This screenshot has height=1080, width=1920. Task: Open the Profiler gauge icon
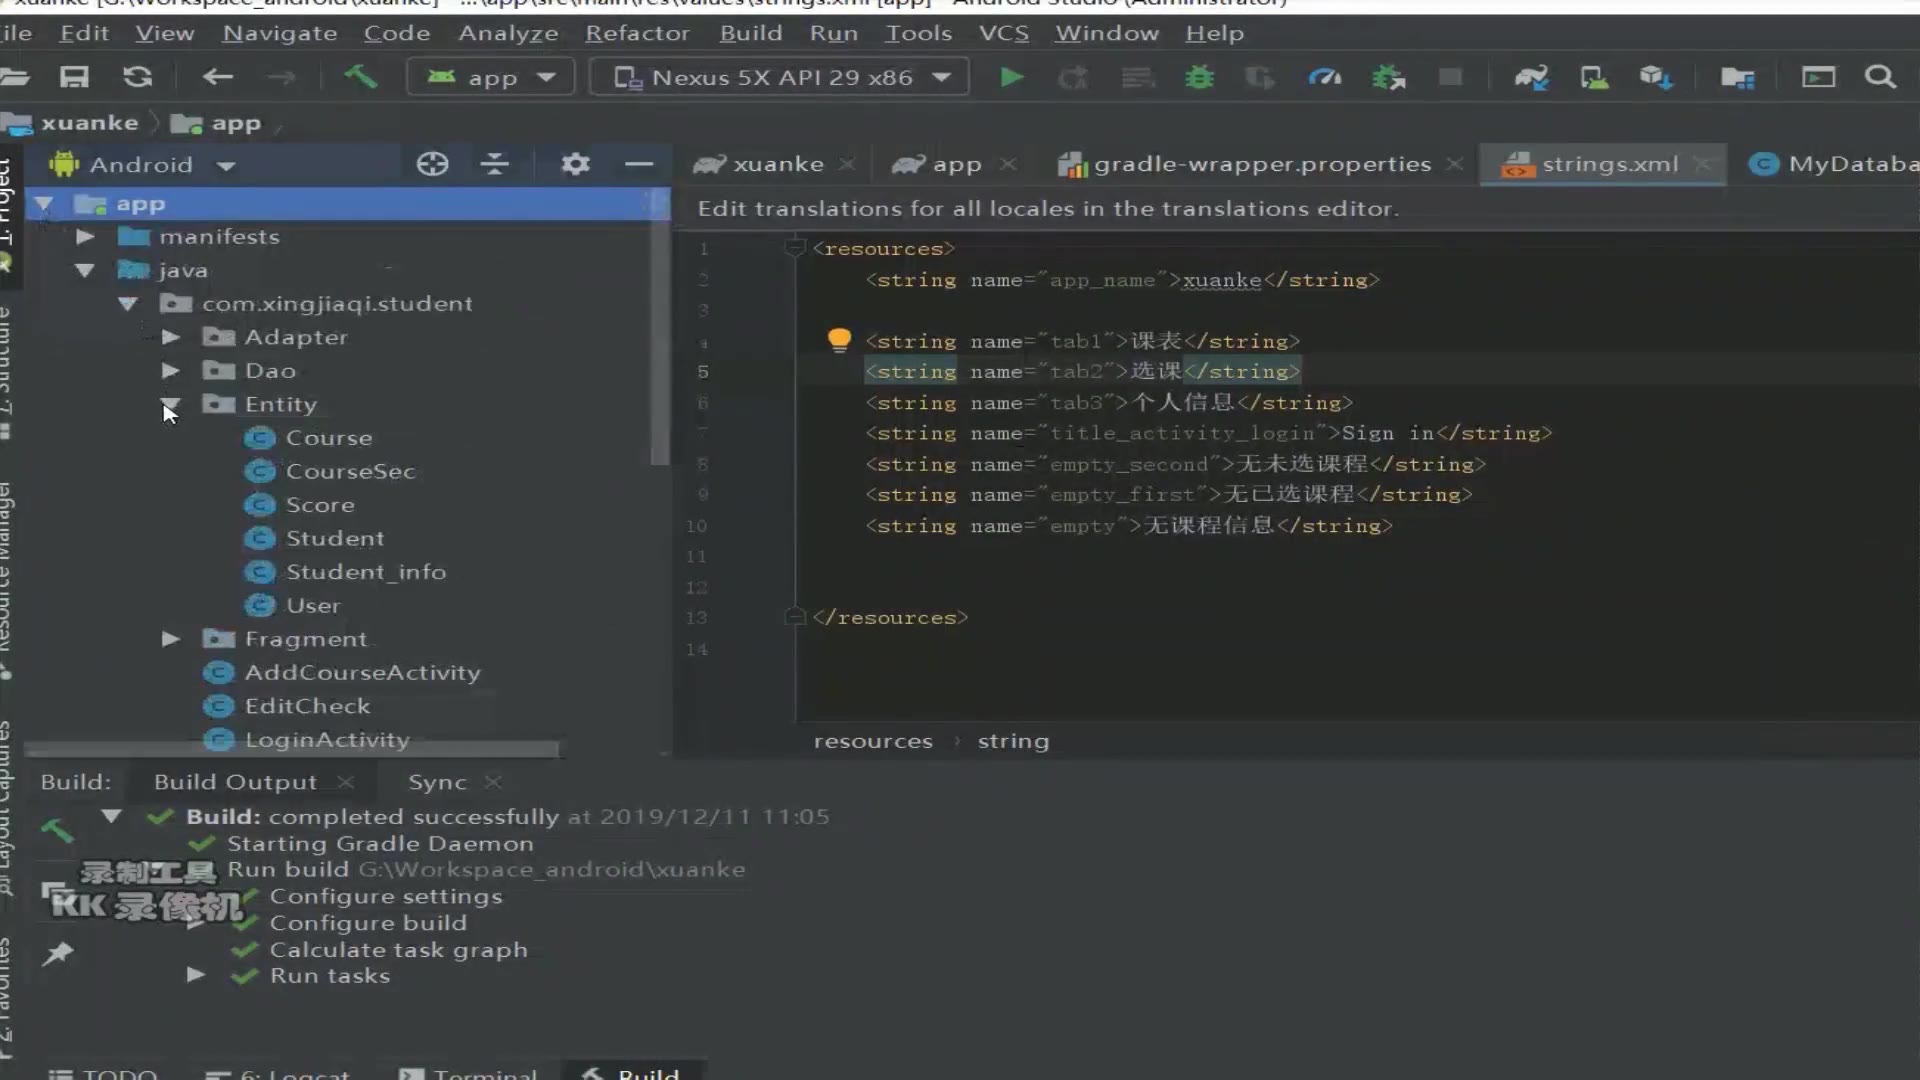click(1325, 77)
